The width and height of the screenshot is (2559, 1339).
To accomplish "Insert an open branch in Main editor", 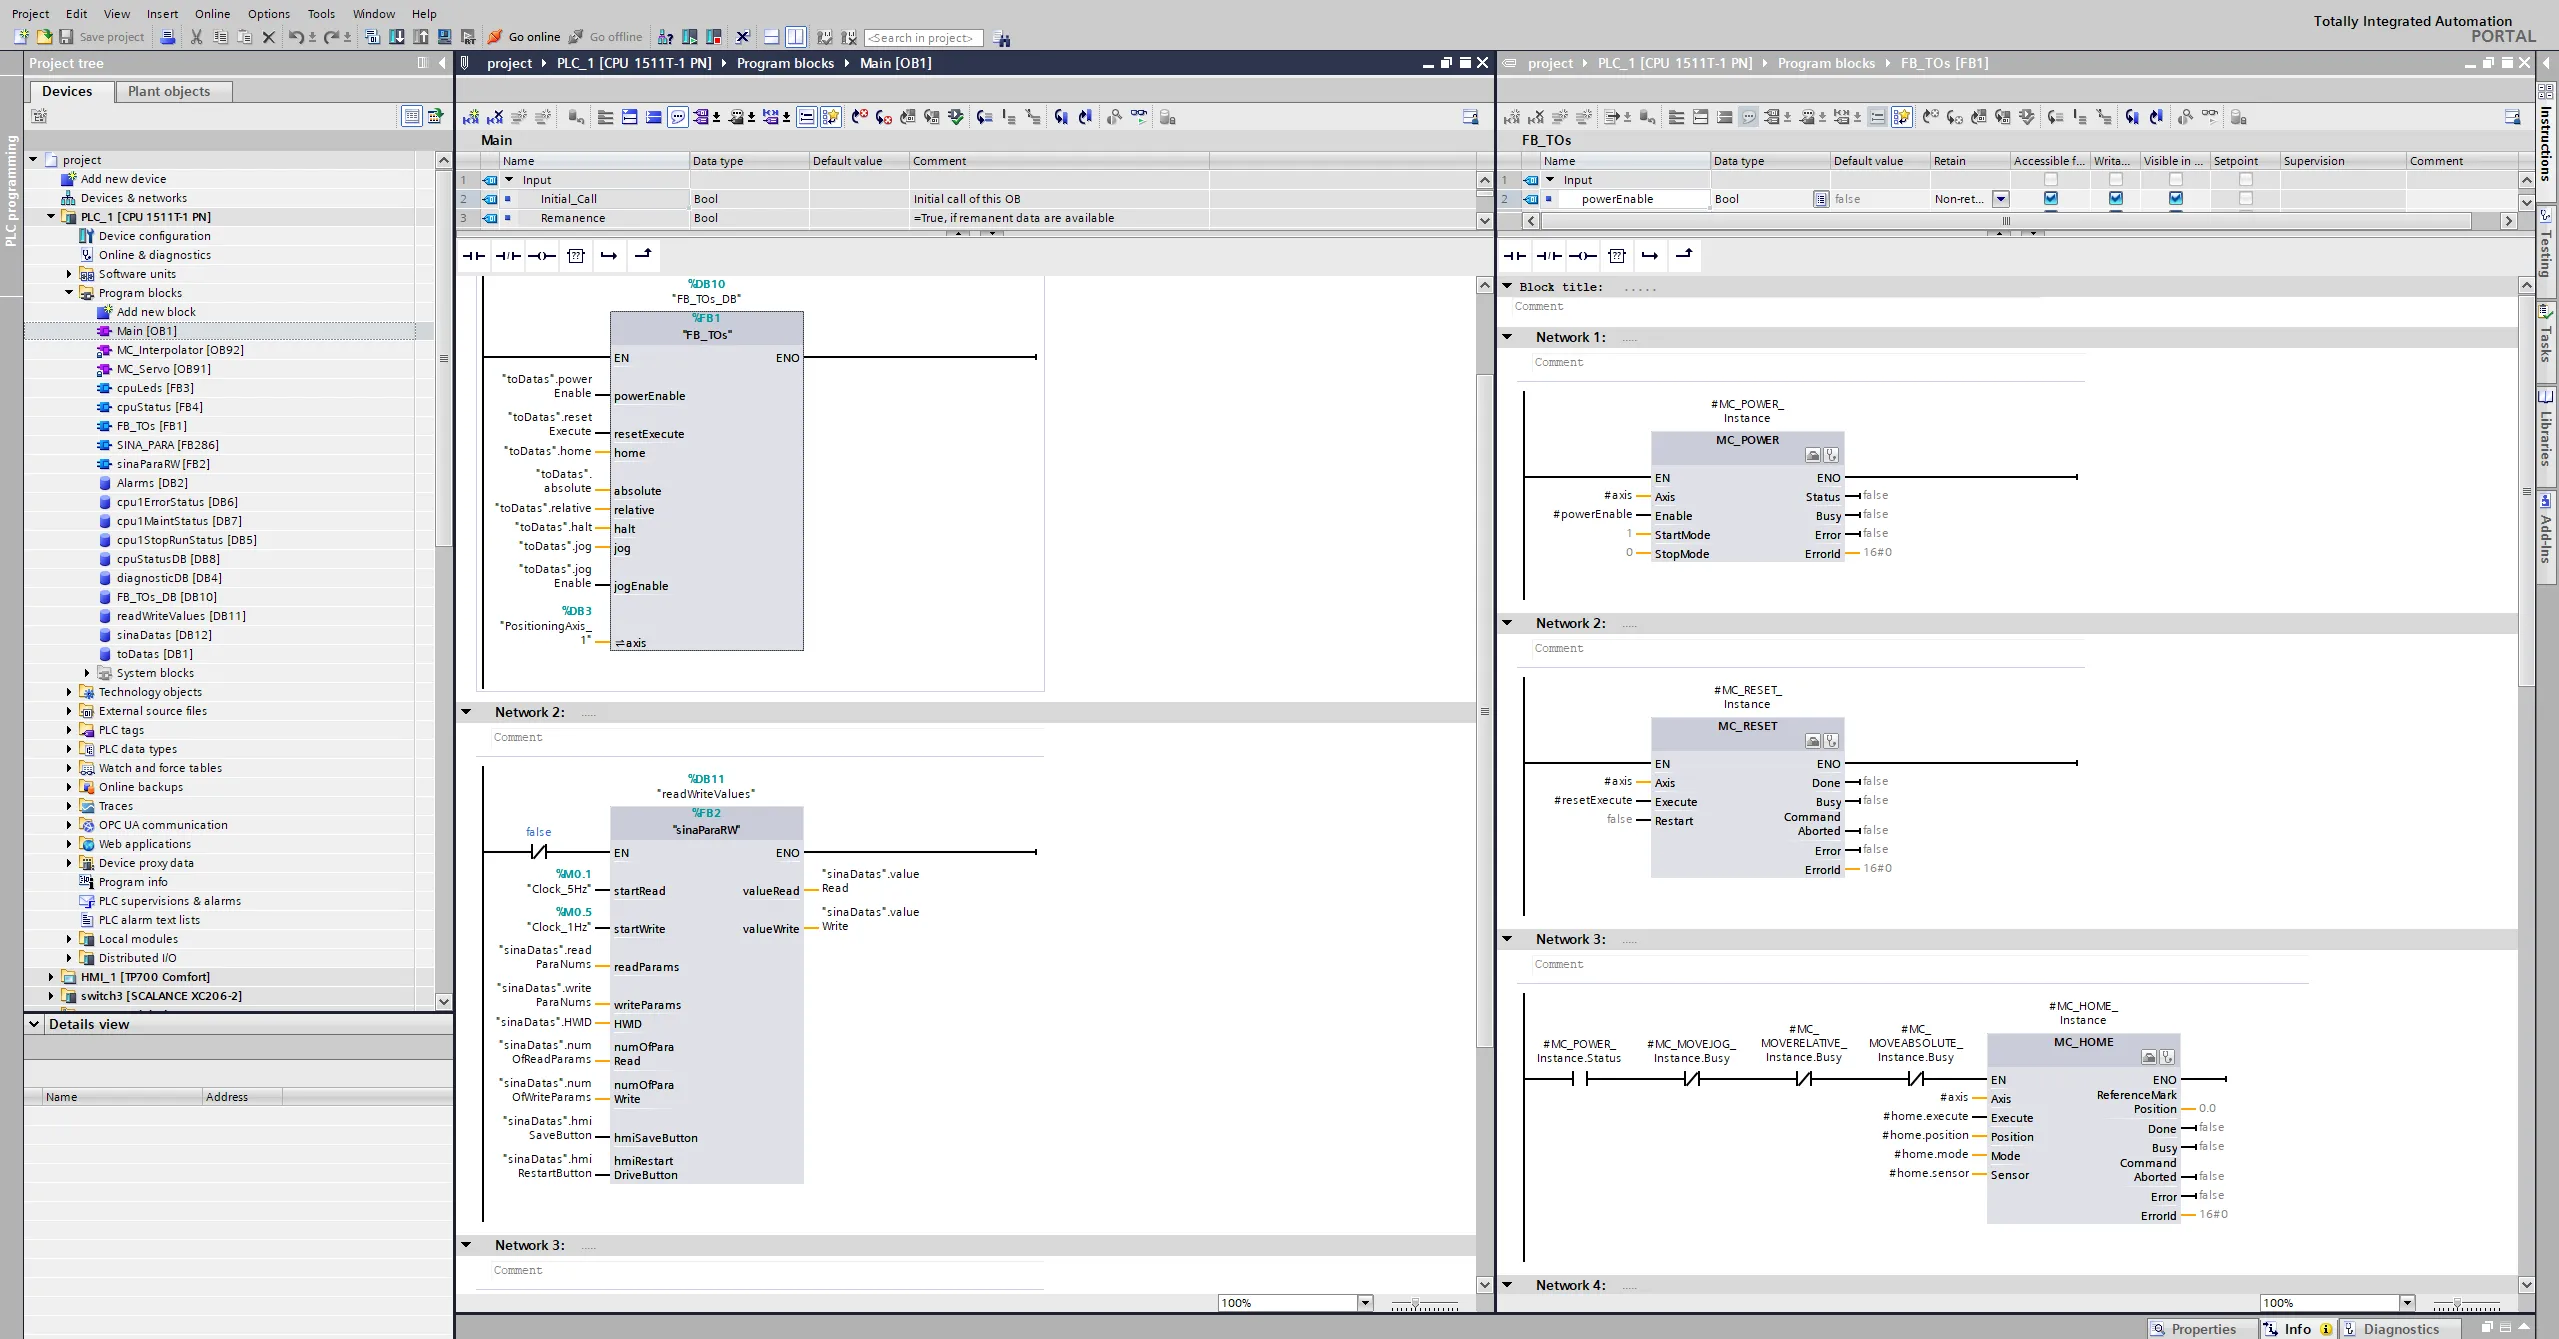I will tap(609, 256).
